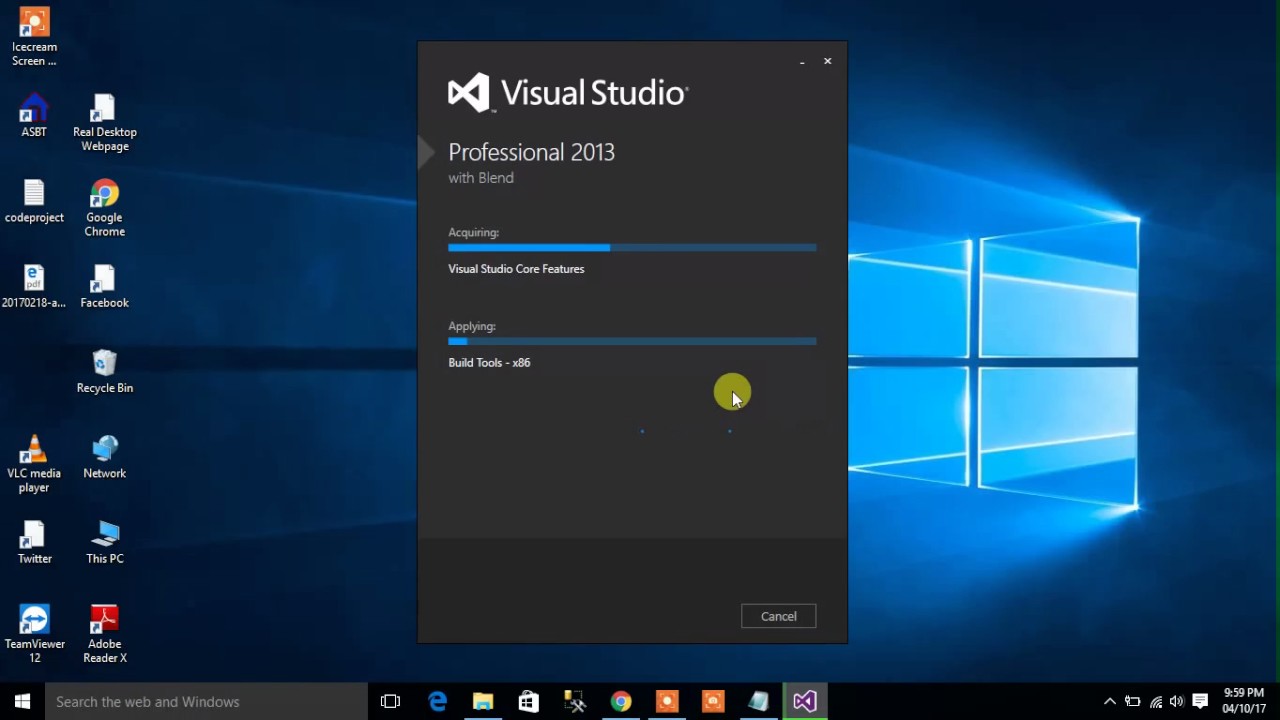Open Task View from taskbar
The image size is (1280, 720).
[391, 702]
